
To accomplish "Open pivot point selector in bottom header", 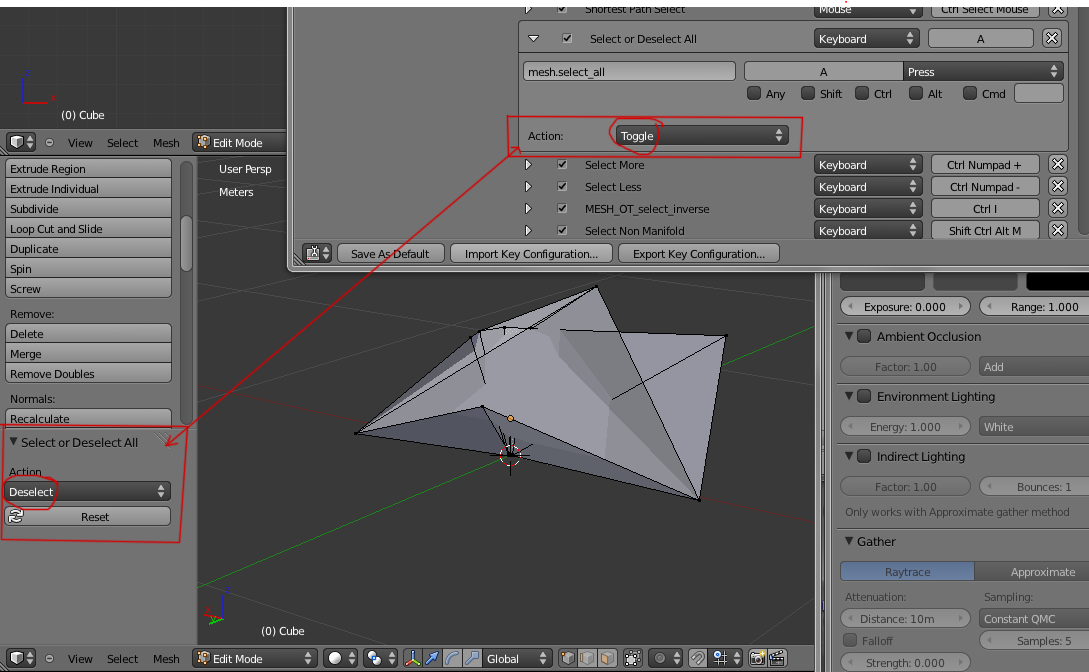I will click(381, 658).
